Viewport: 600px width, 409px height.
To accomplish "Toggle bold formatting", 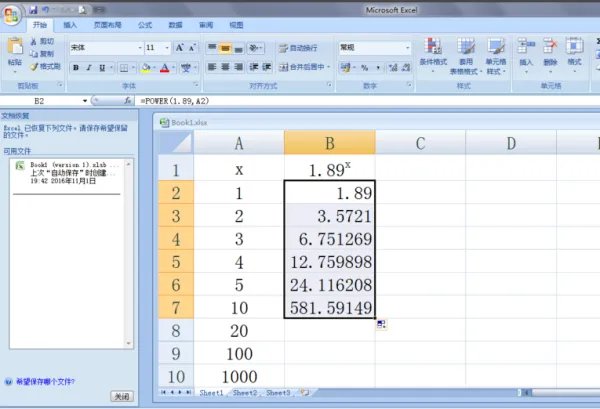I will (x=75, y=67).
